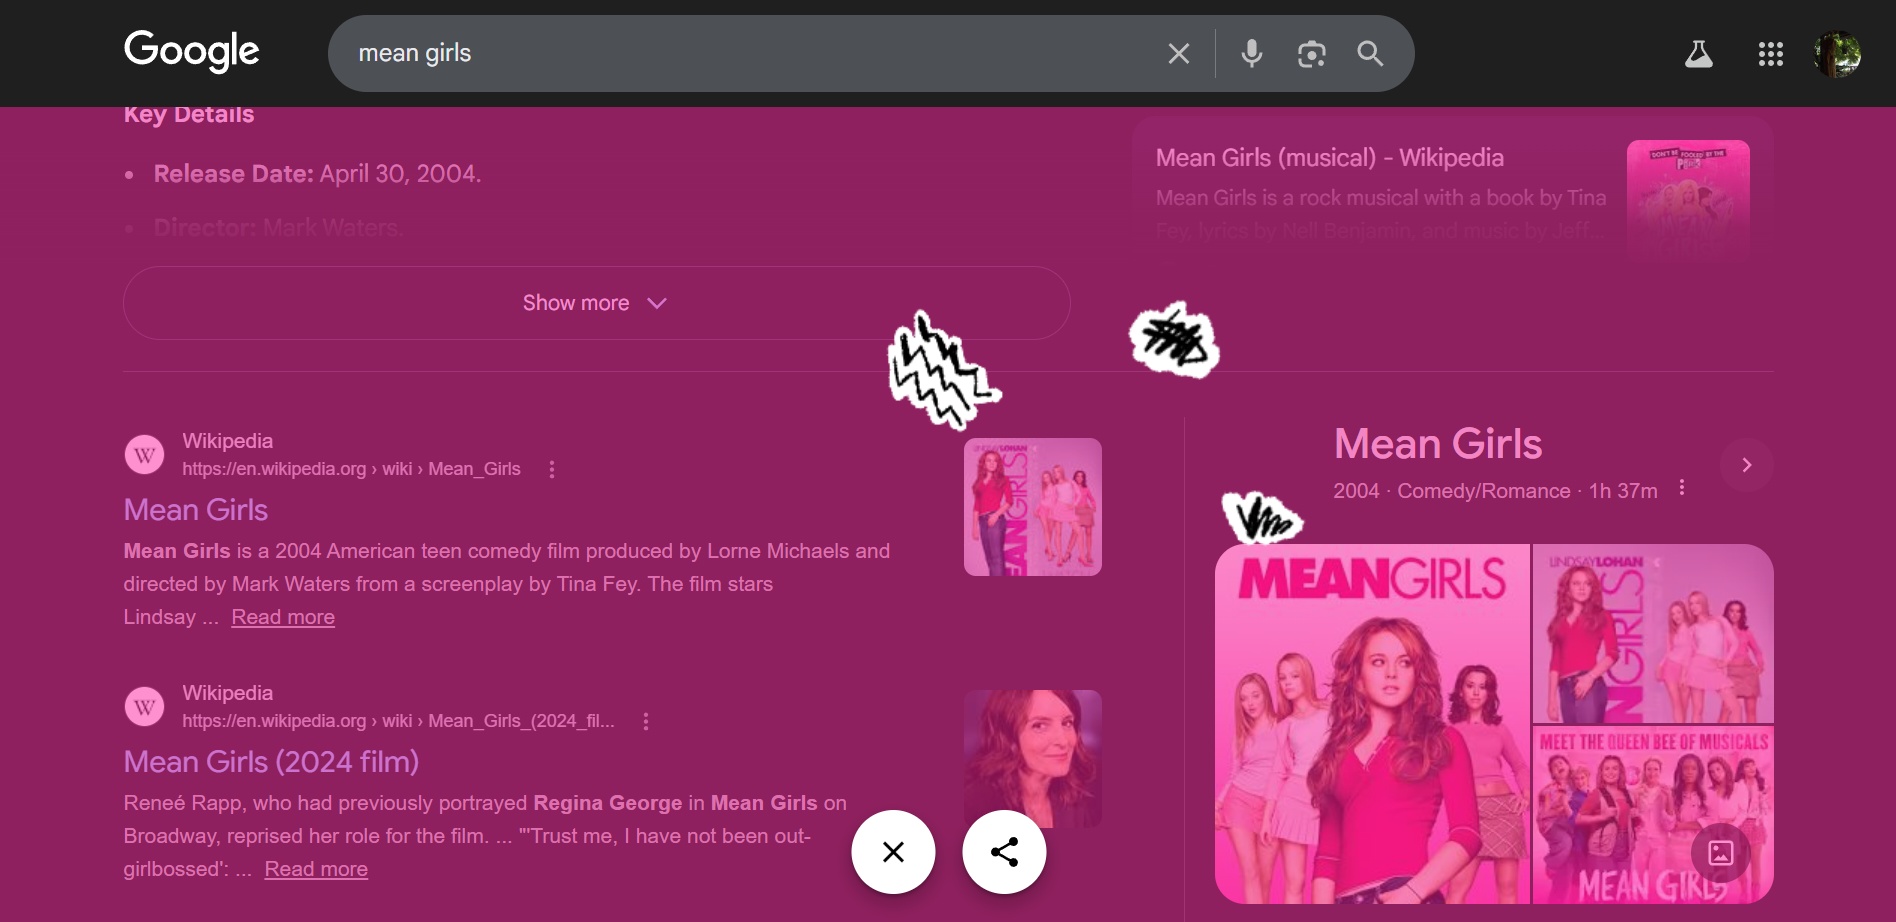Open the large MEANGIRLS movie poster
Viewport: 1896px width, 922px height.
tap(1372, 724)
